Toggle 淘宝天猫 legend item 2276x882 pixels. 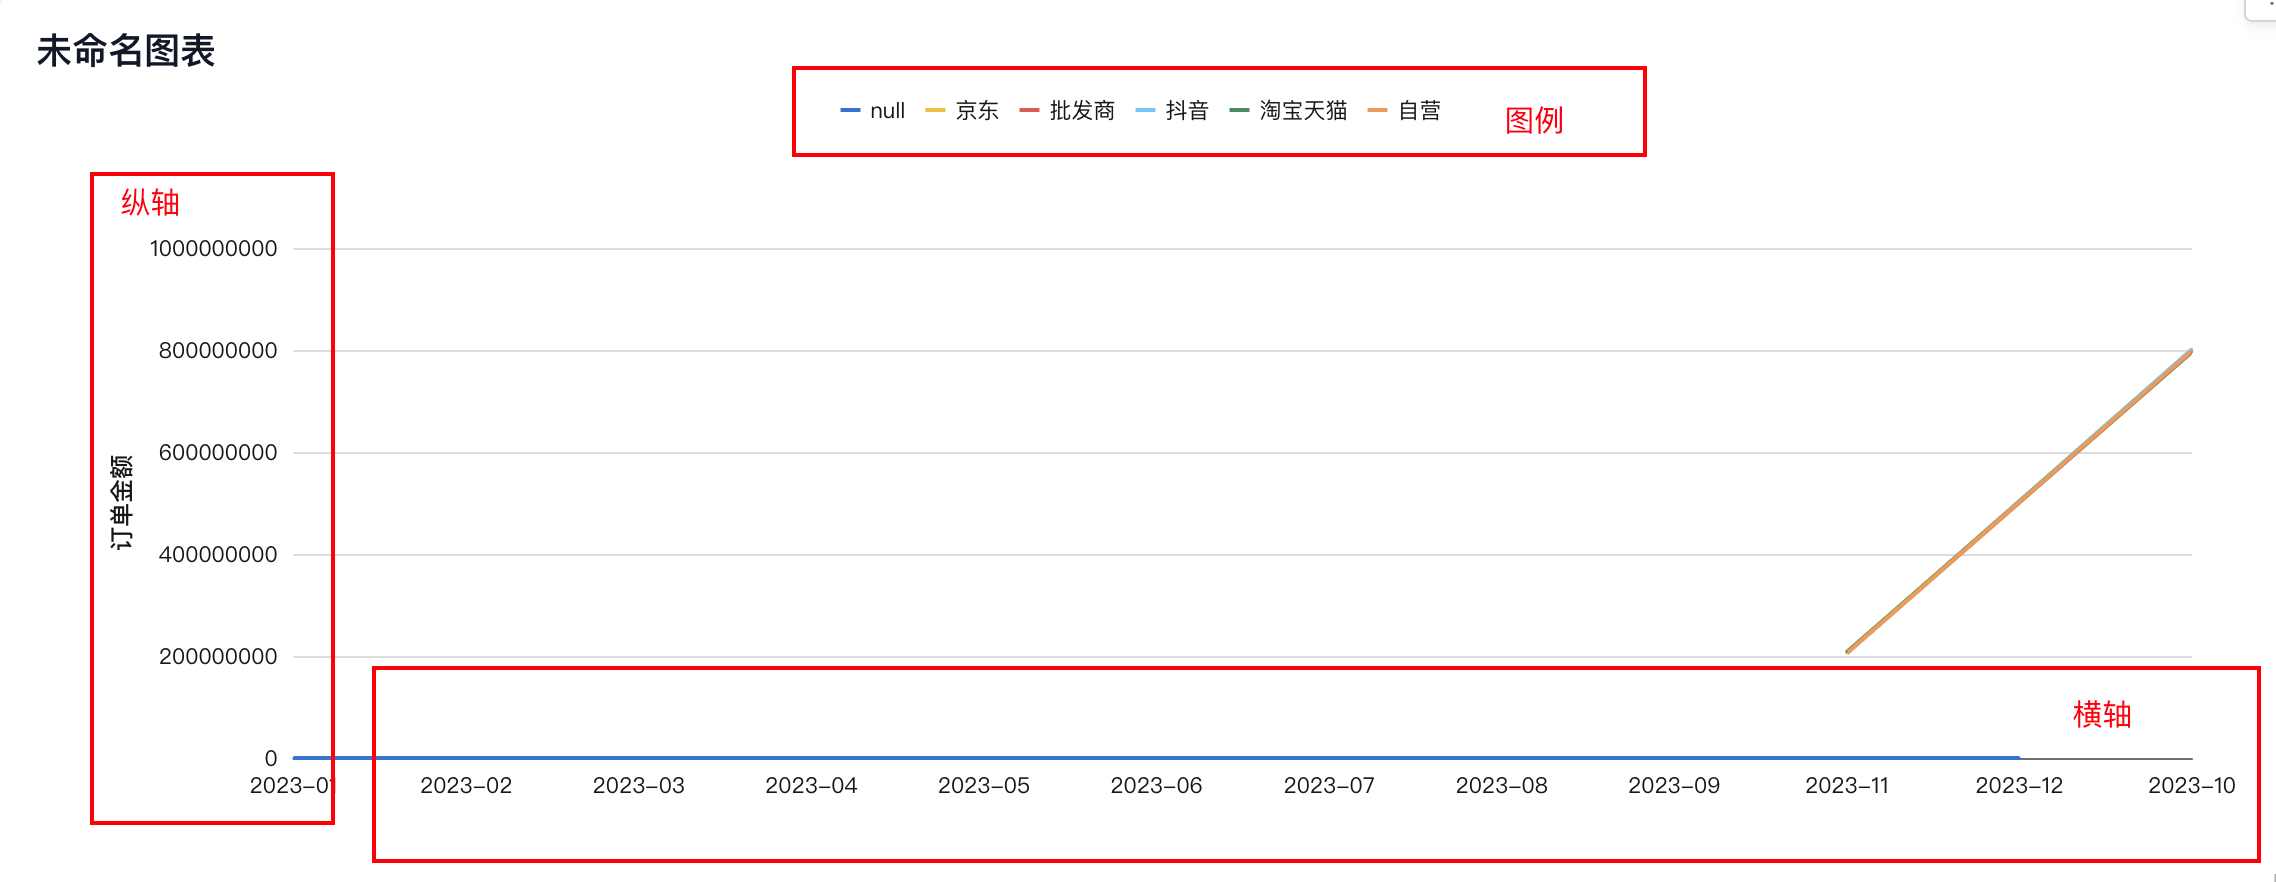click(1288, 111)
